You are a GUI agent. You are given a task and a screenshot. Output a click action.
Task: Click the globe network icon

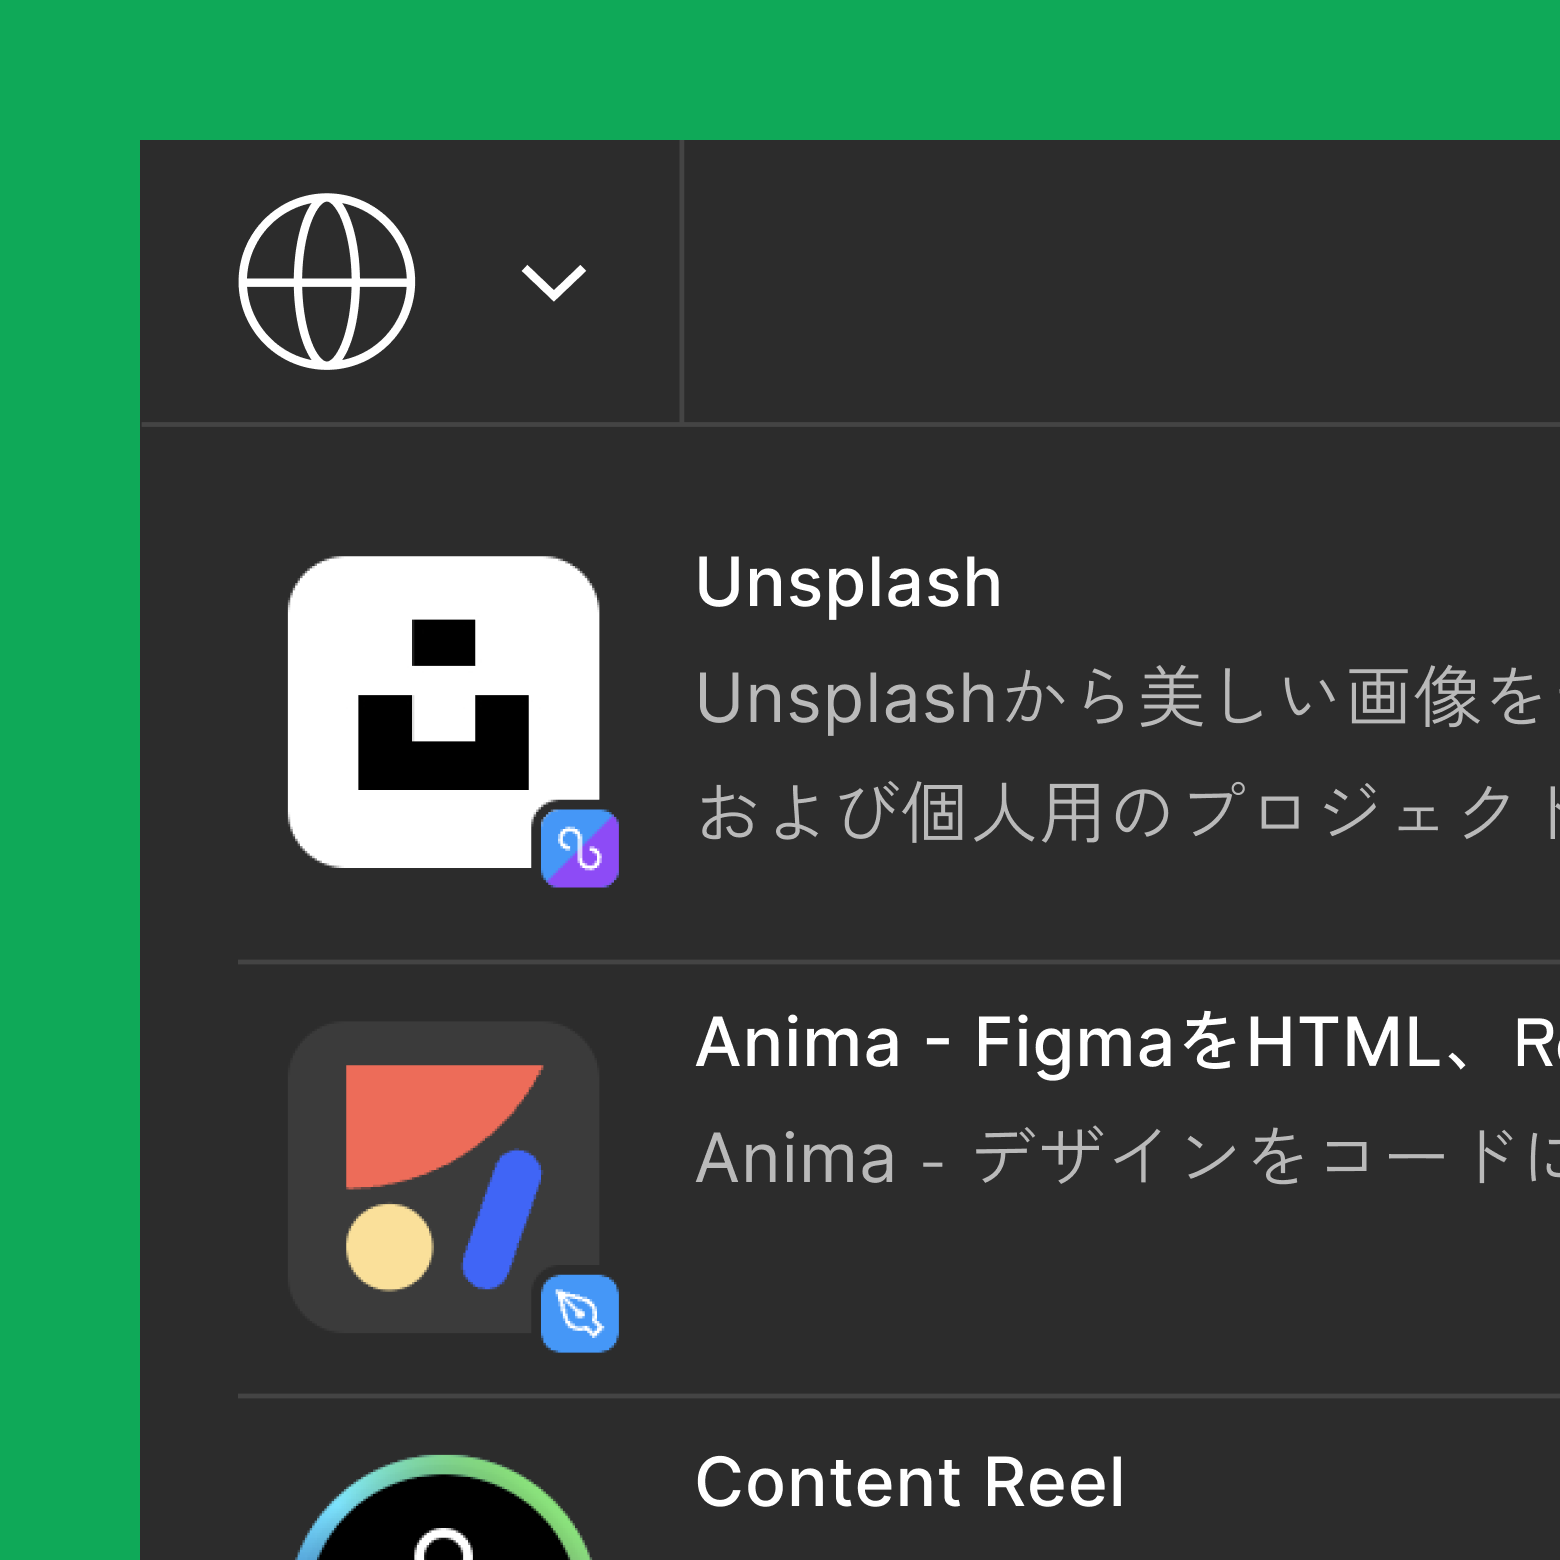click(x=326, y=282)
